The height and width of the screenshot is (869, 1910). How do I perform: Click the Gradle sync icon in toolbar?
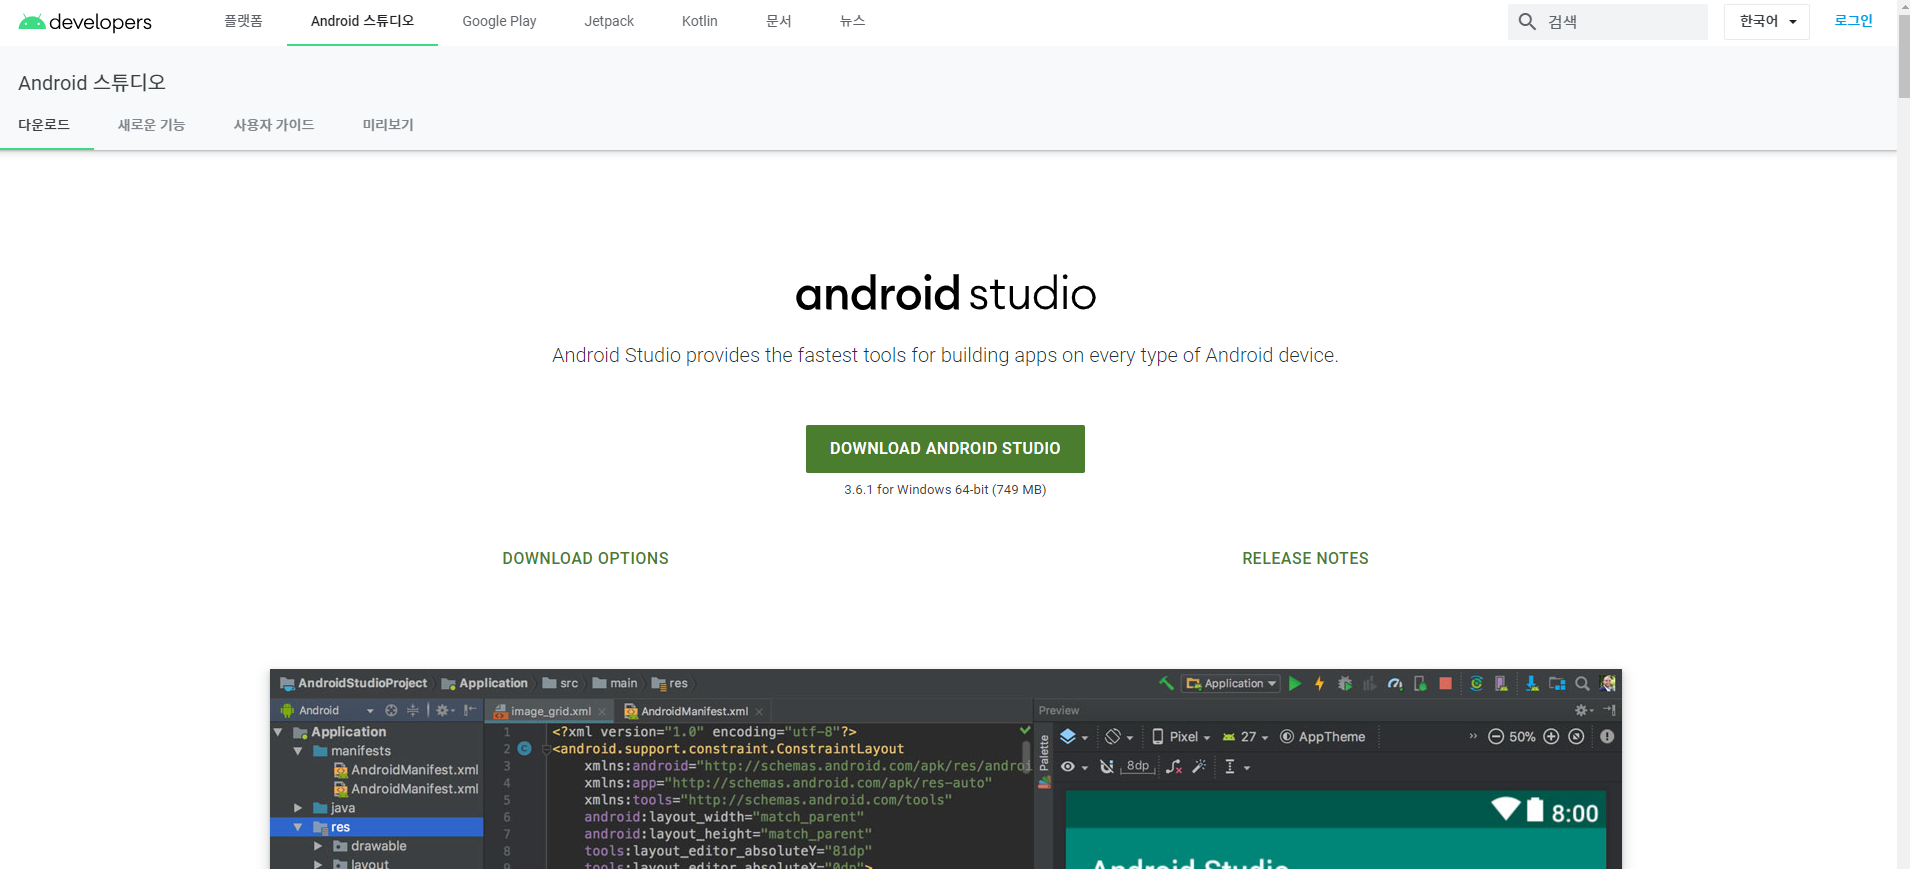click(1476, 683)
